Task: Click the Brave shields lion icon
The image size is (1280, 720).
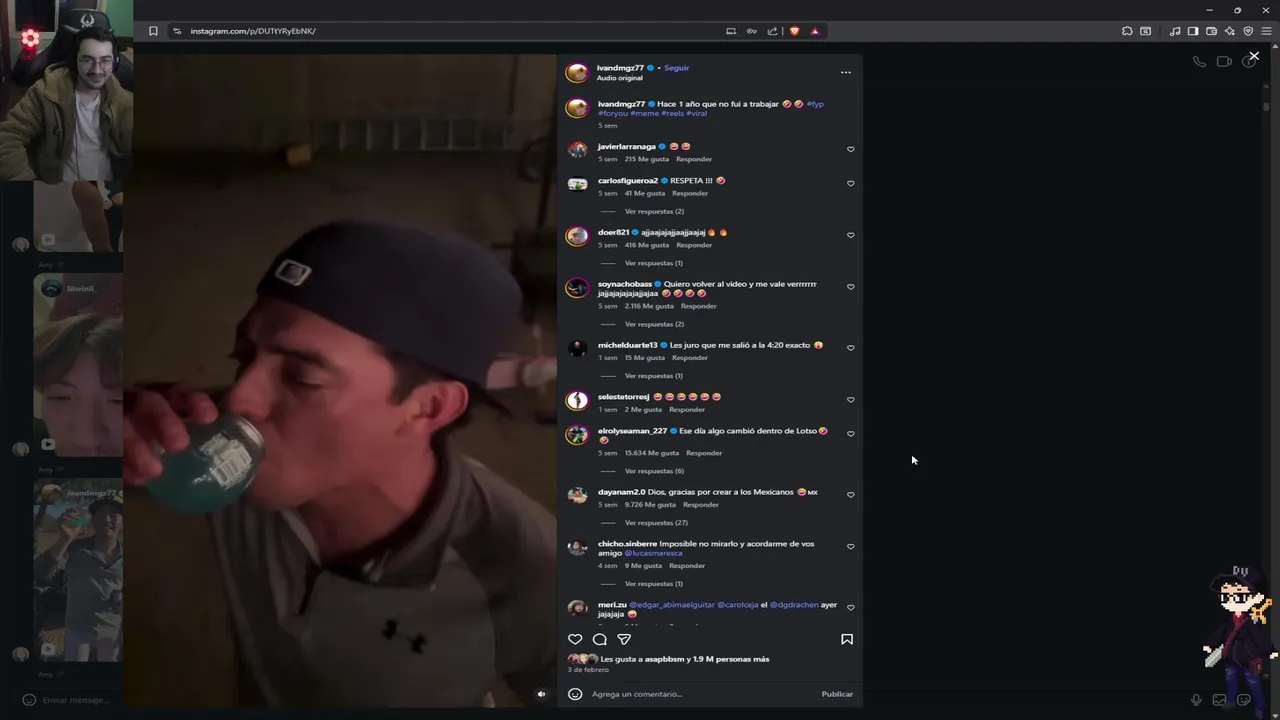Action: click(x=794, y=31)
